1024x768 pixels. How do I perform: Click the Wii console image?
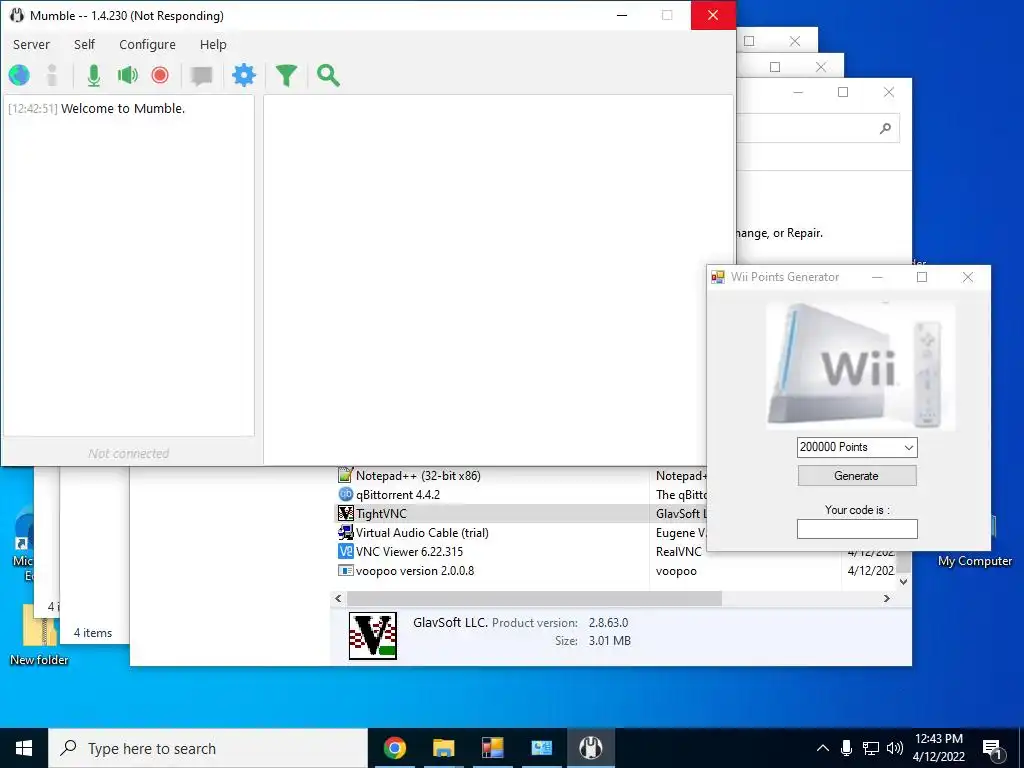click(860, 366)
